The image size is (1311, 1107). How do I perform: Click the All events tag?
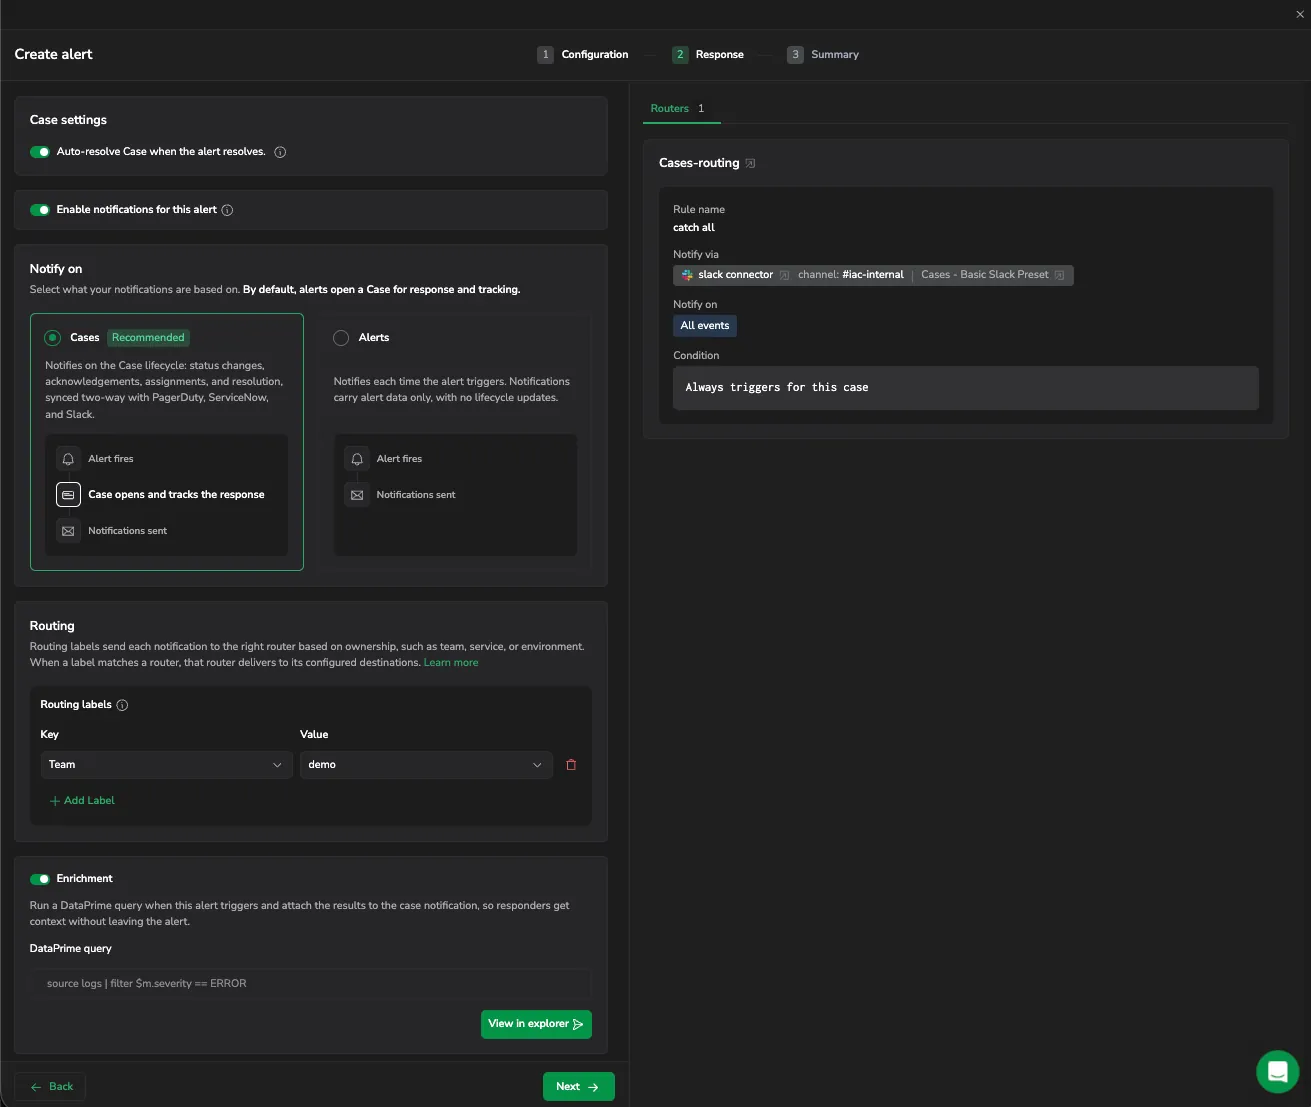tap(705, 326)
